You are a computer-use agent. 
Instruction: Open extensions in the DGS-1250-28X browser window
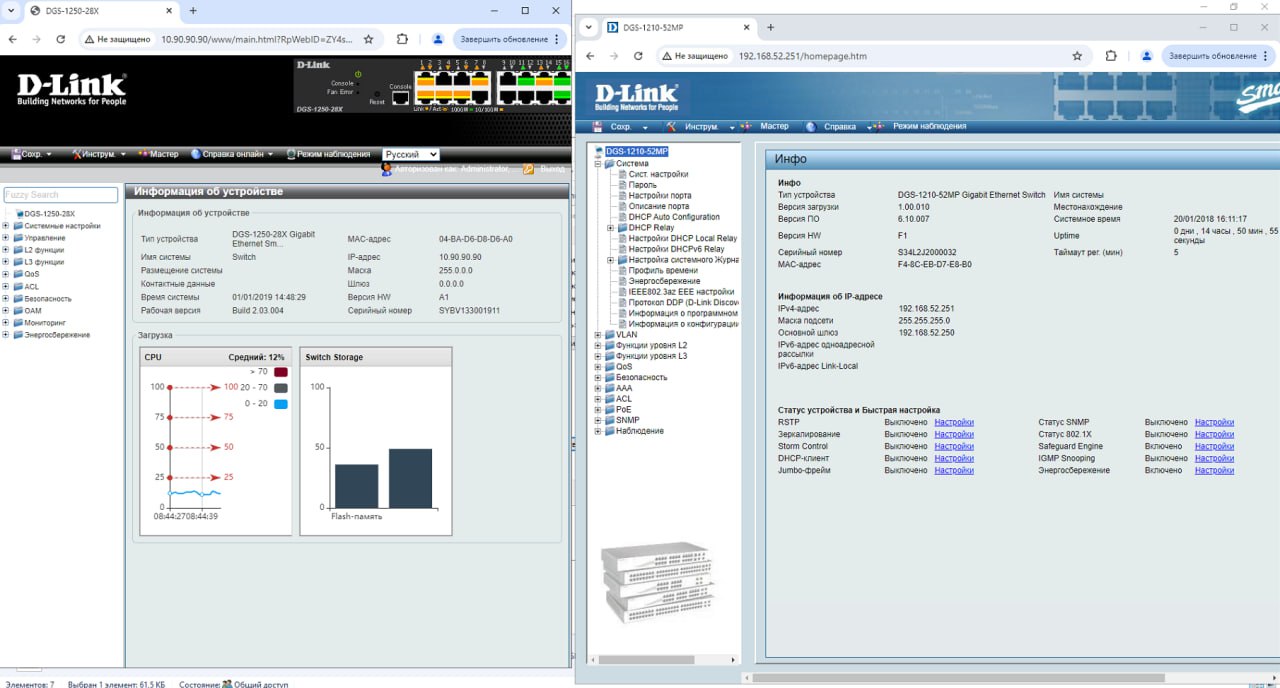click(402, 39)
